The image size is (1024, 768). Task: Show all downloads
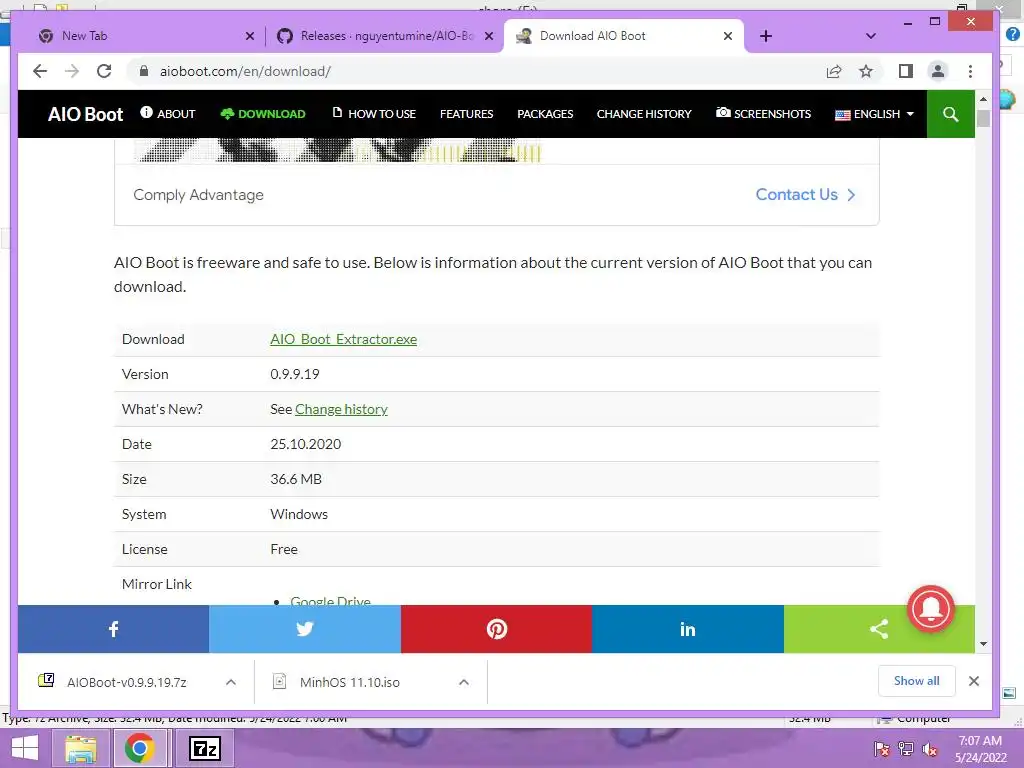pos(916,680)
